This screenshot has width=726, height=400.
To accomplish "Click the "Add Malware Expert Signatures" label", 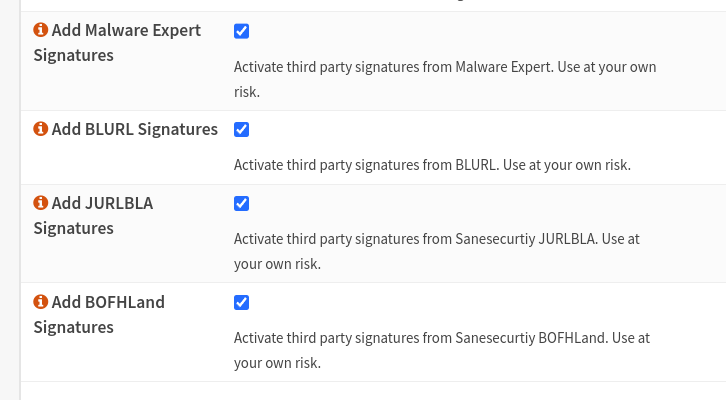I will tap(117, 43).
